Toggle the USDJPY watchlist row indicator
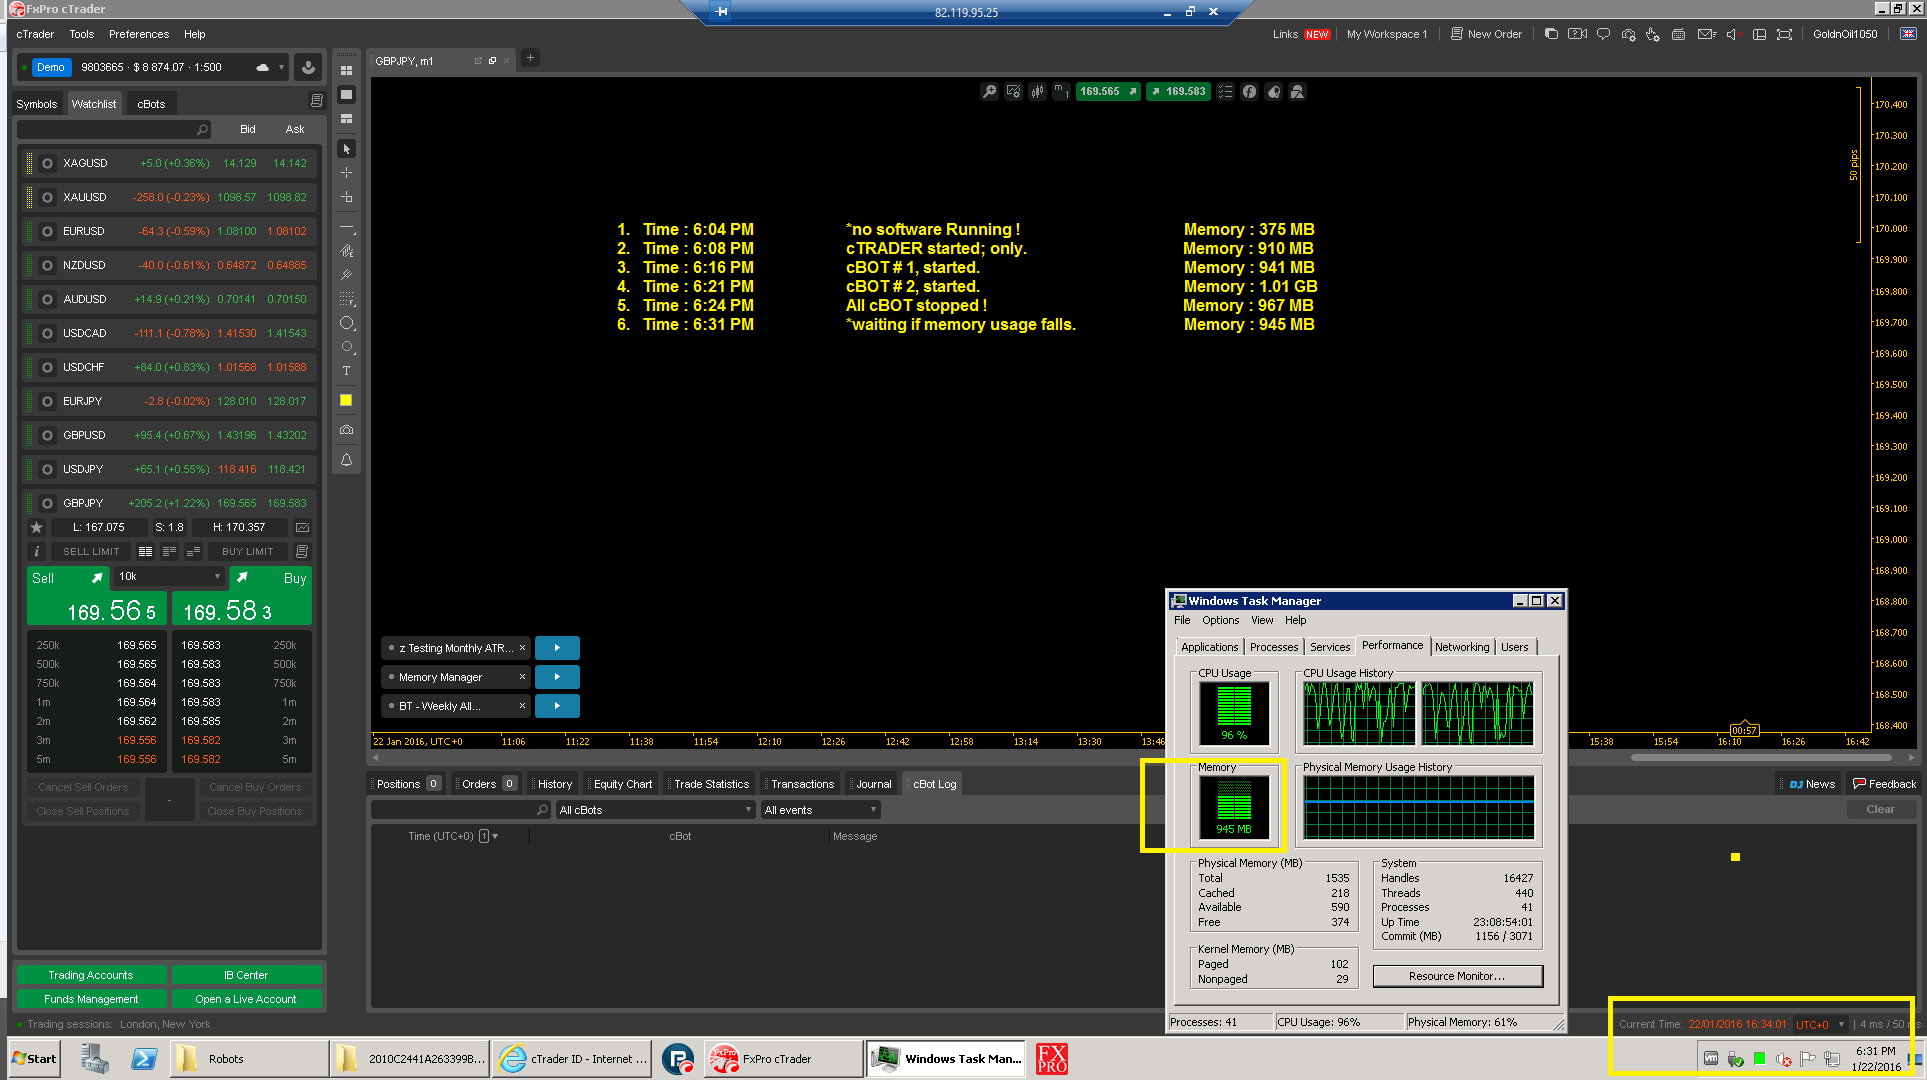This screenshot has width=1927, height=1080. (x=47, y=469)
